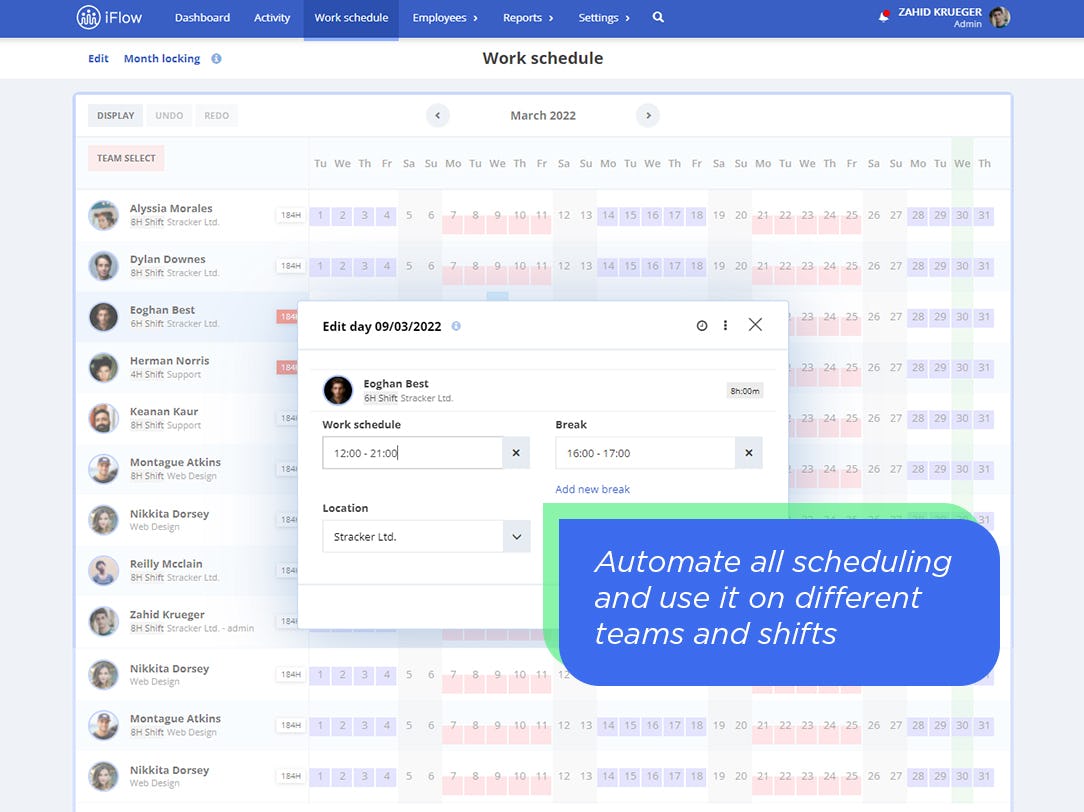
Task: Go to the Dashboard menu item
Action: click(202, 17)
